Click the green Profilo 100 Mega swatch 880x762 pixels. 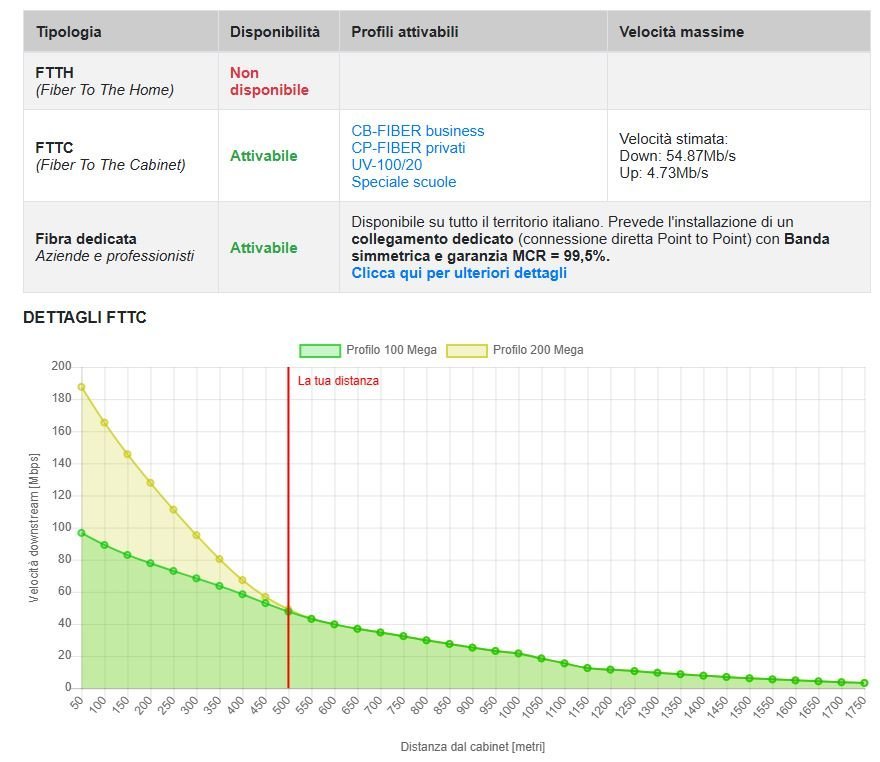(319, 350)
